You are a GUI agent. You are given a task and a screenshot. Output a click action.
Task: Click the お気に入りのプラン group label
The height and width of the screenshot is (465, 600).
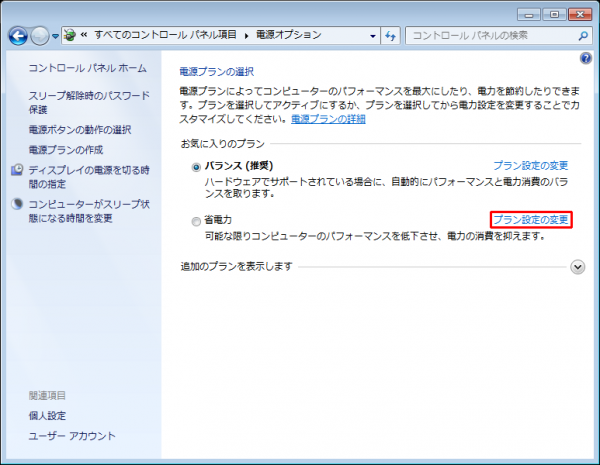click(223, 144)
